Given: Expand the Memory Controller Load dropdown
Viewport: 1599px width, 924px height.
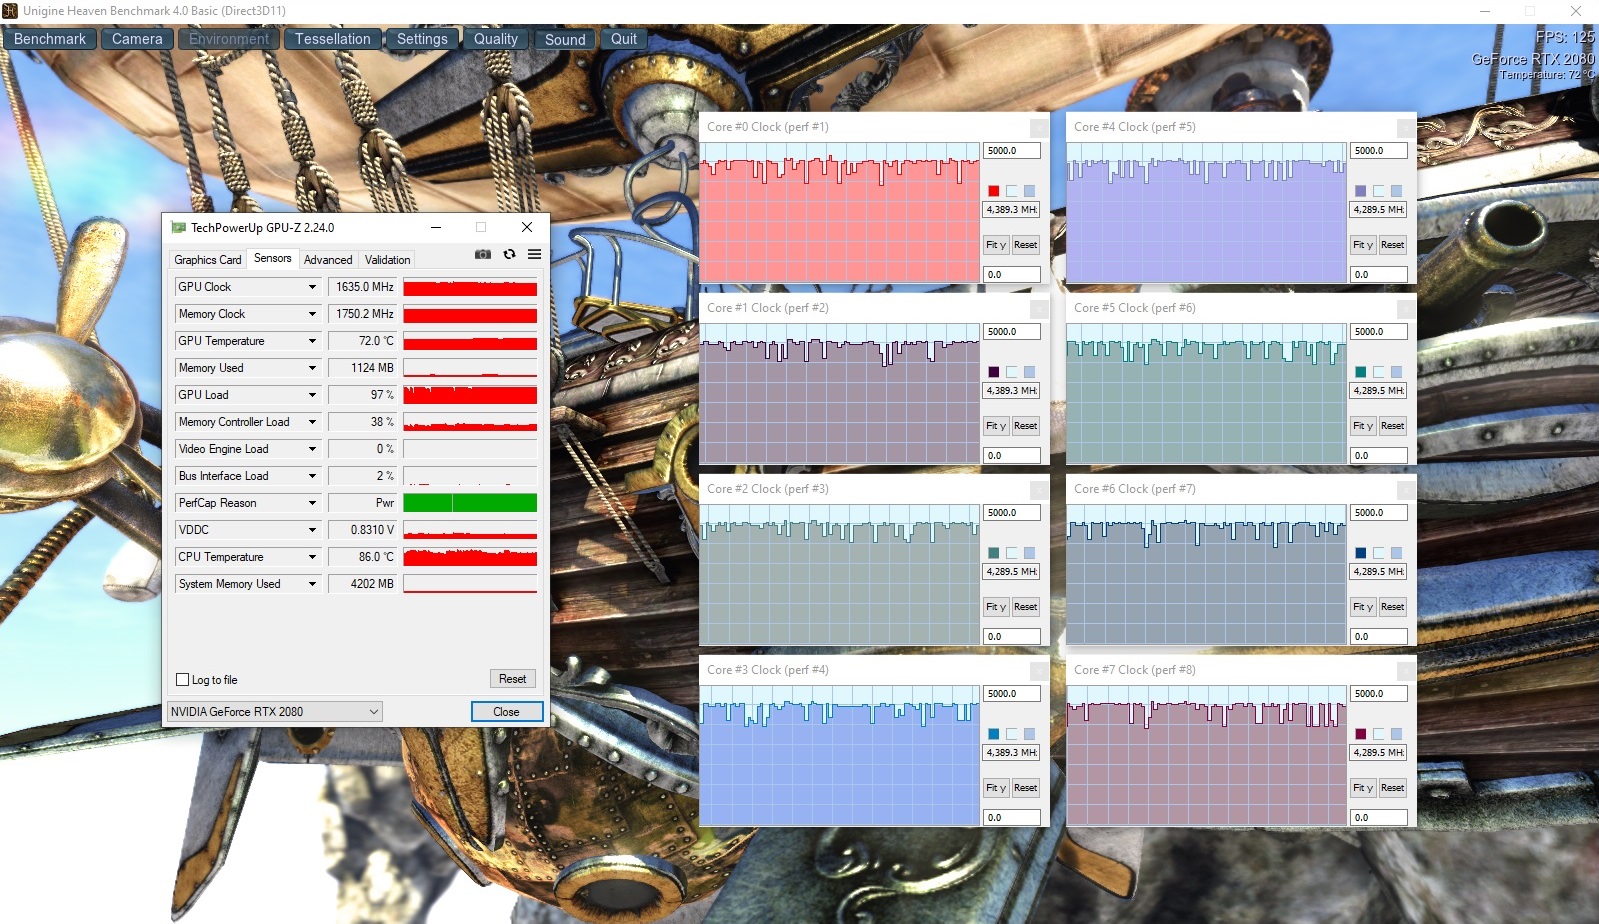Looking at the screenshot, I should (x=312, y=422).
